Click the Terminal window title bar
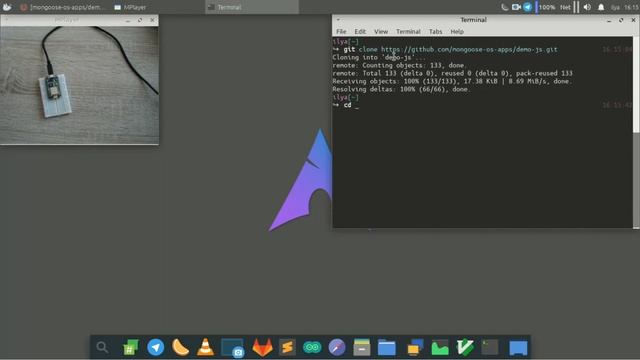This screenshot has height=360, width=640. point(473,20)
